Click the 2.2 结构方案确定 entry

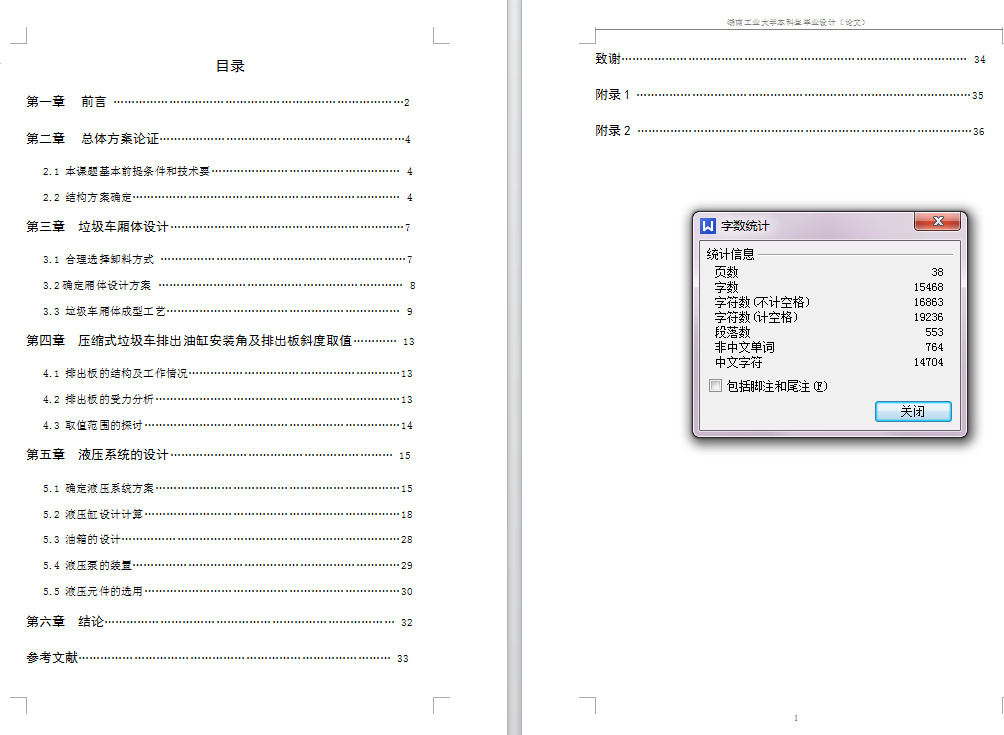[227, 197]
